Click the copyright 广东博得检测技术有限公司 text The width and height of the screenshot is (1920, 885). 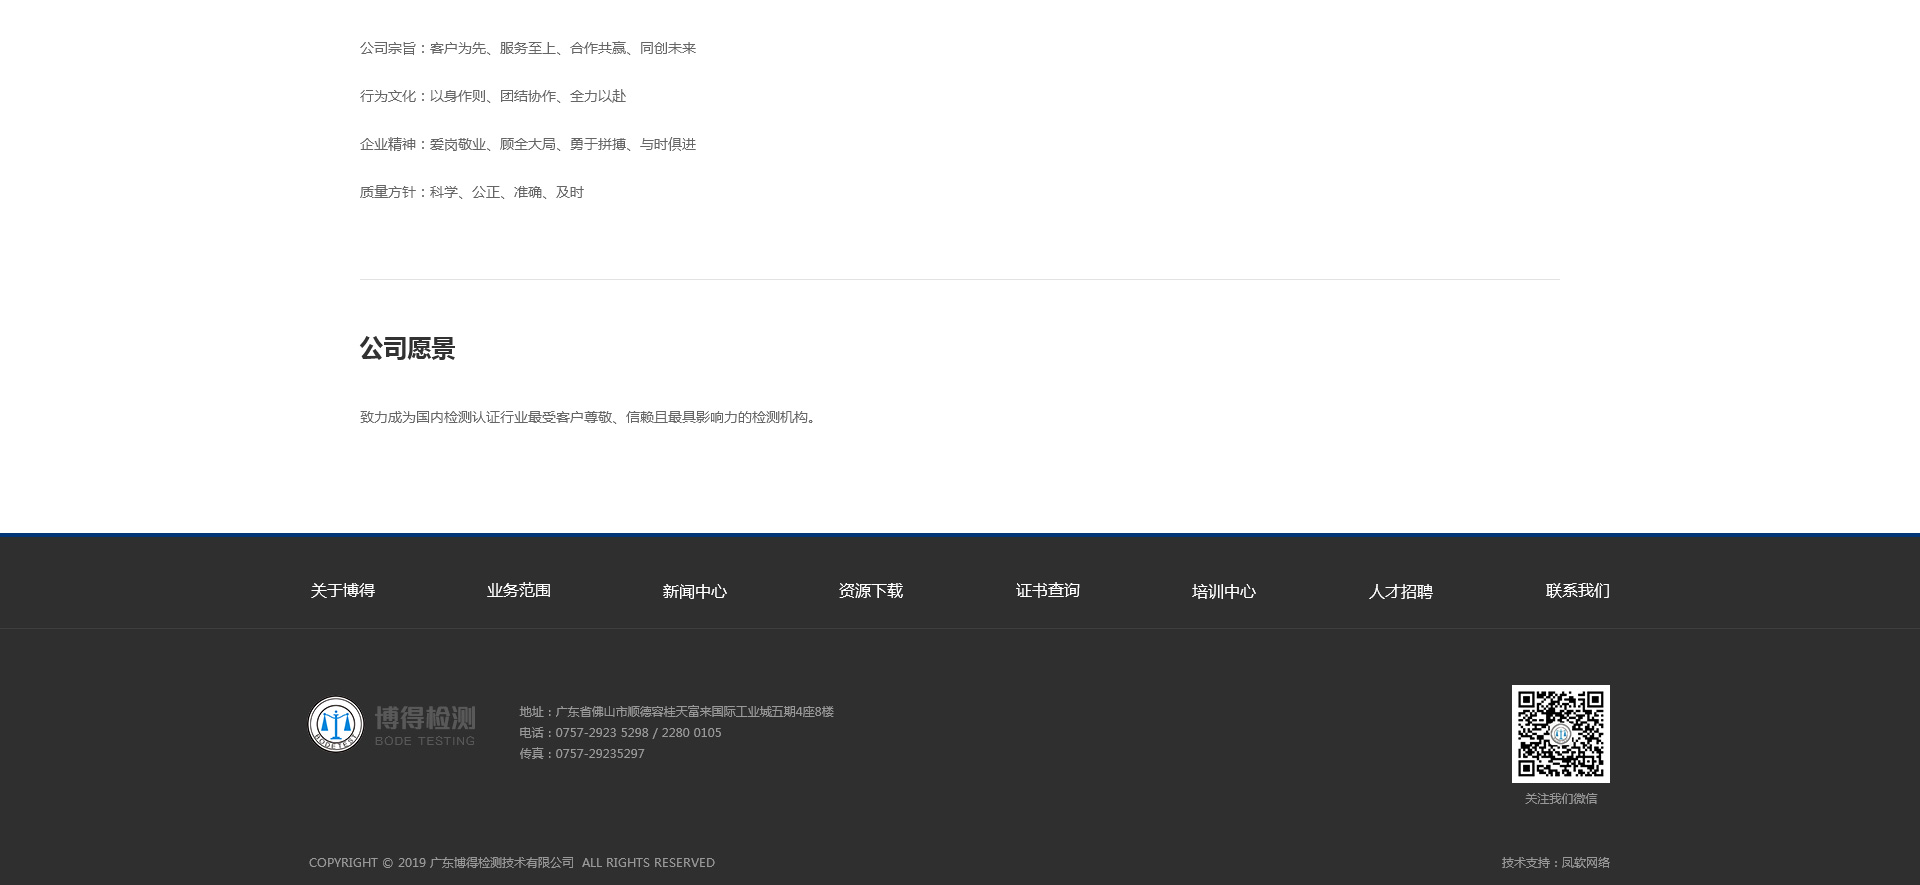click(x=501, y=863)
